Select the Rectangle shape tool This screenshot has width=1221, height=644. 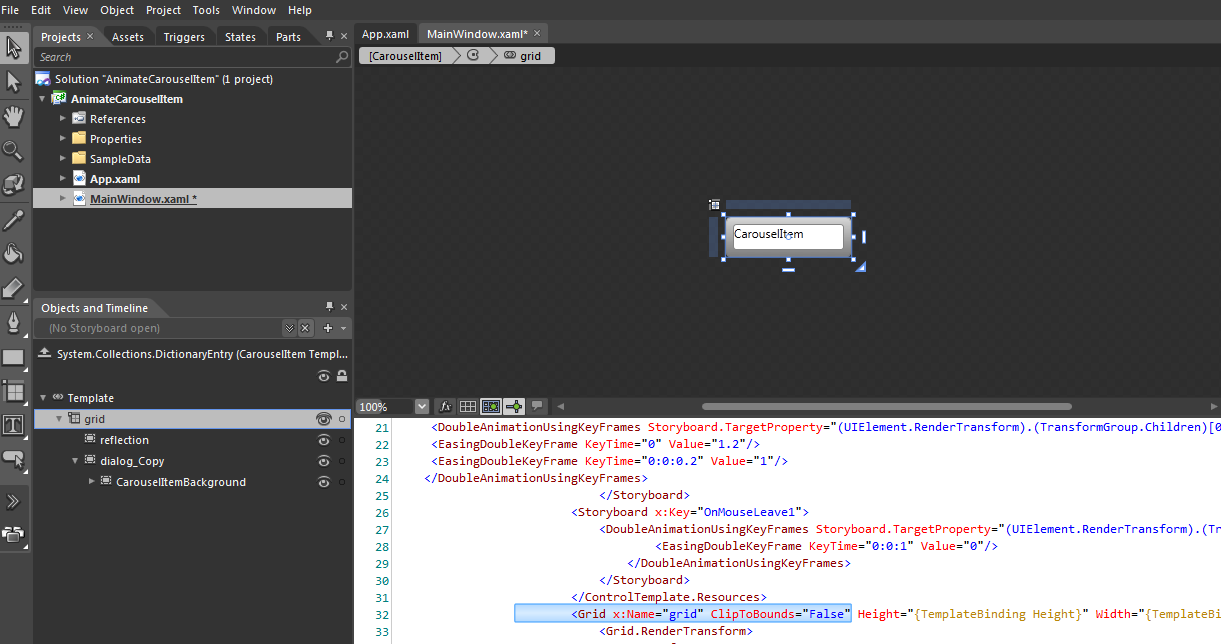14,357
